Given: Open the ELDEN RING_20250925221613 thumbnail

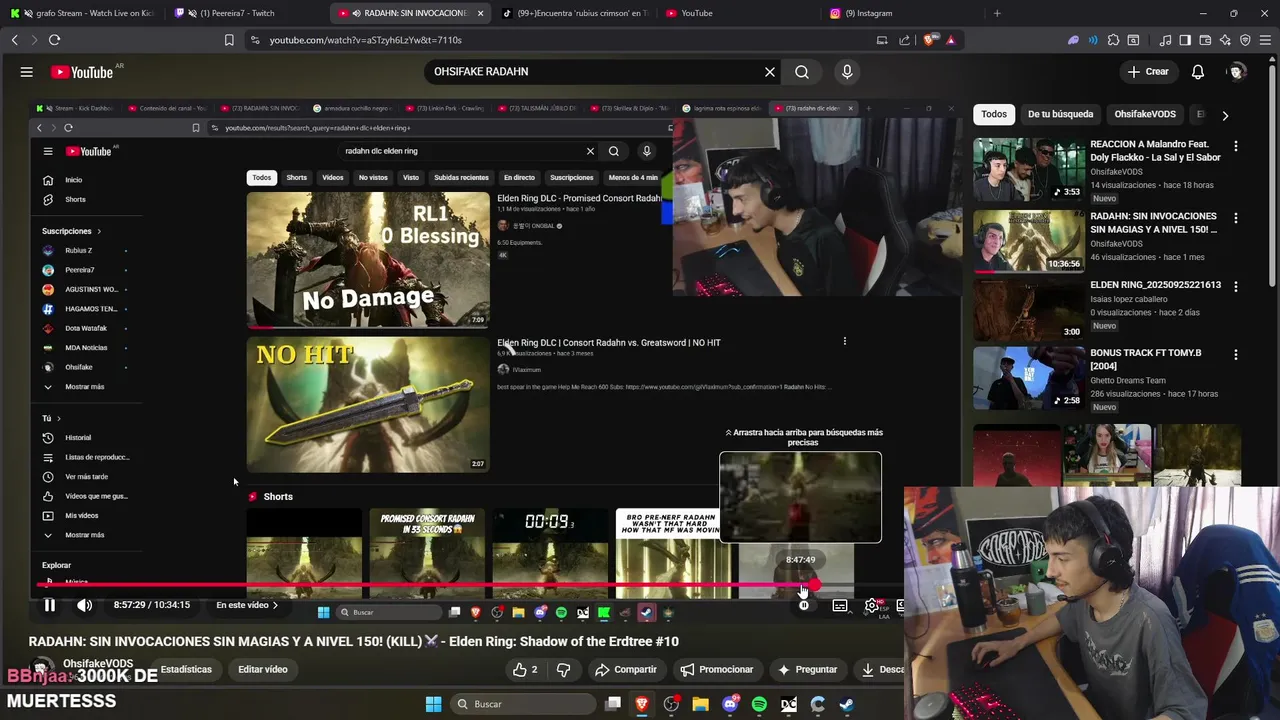Looking at the screenshot, I should tap(1028, 309).
